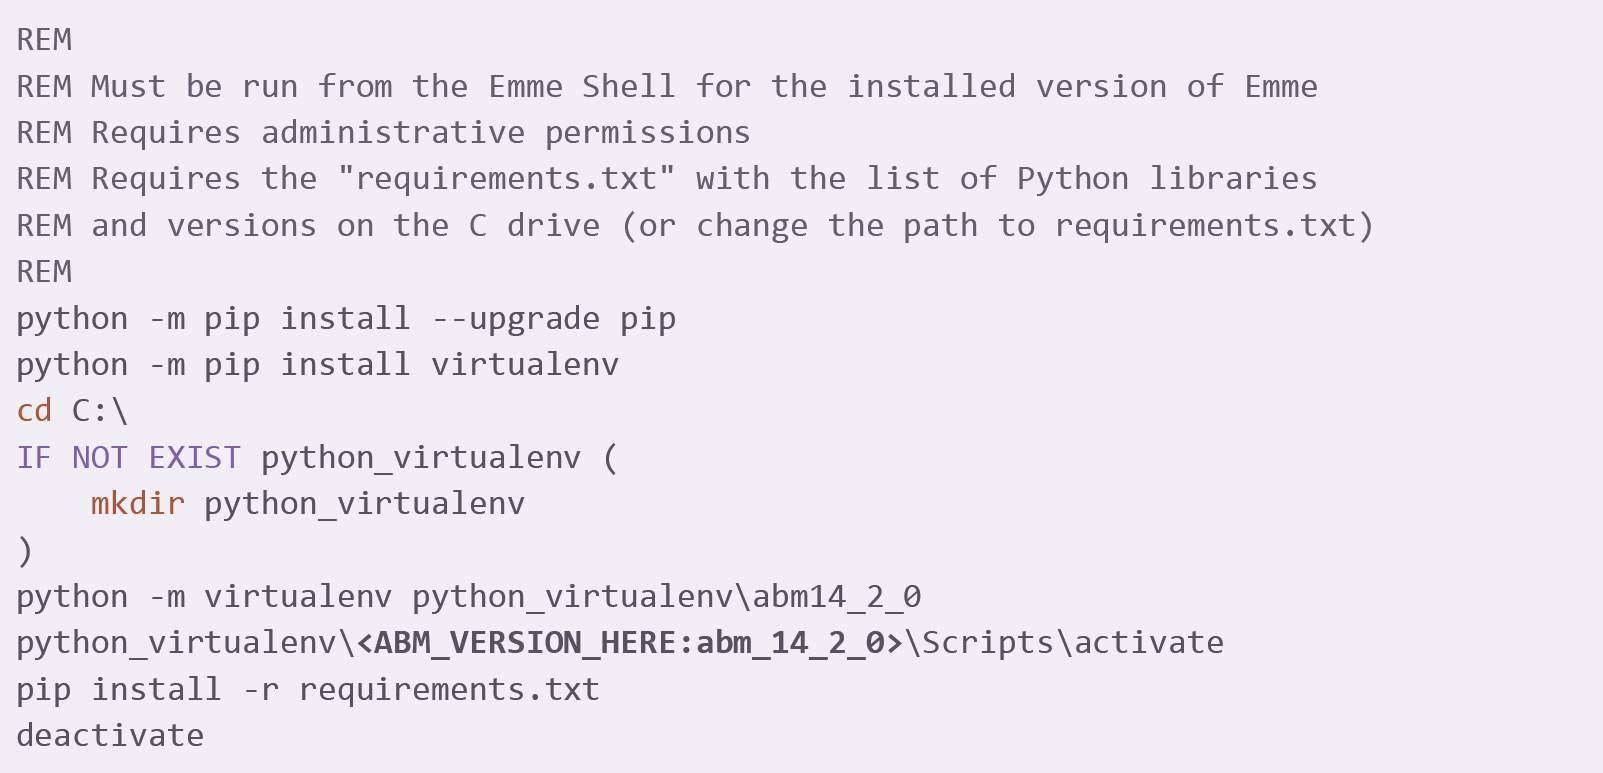Click the quoted "requirements.txt" in the comment

point(506,179)
